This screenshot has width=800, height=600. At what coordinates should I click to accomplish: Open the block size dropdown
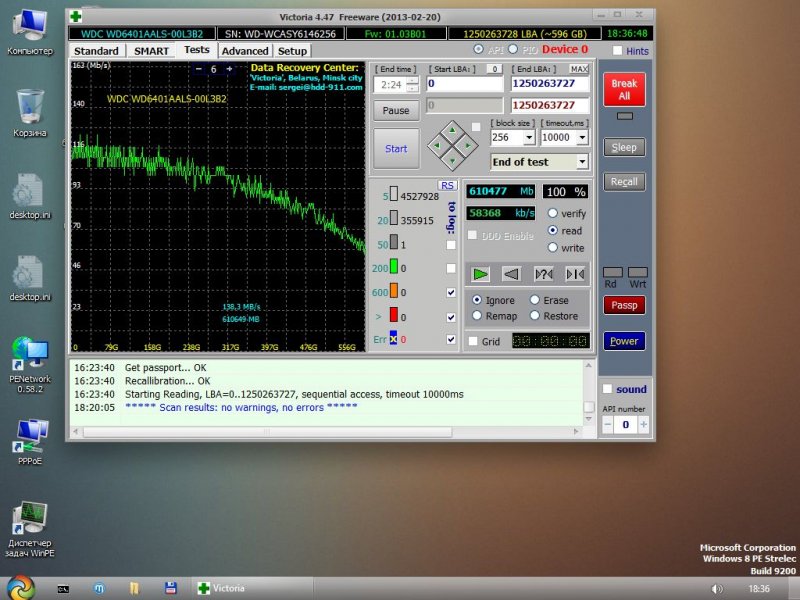[528, 137]
